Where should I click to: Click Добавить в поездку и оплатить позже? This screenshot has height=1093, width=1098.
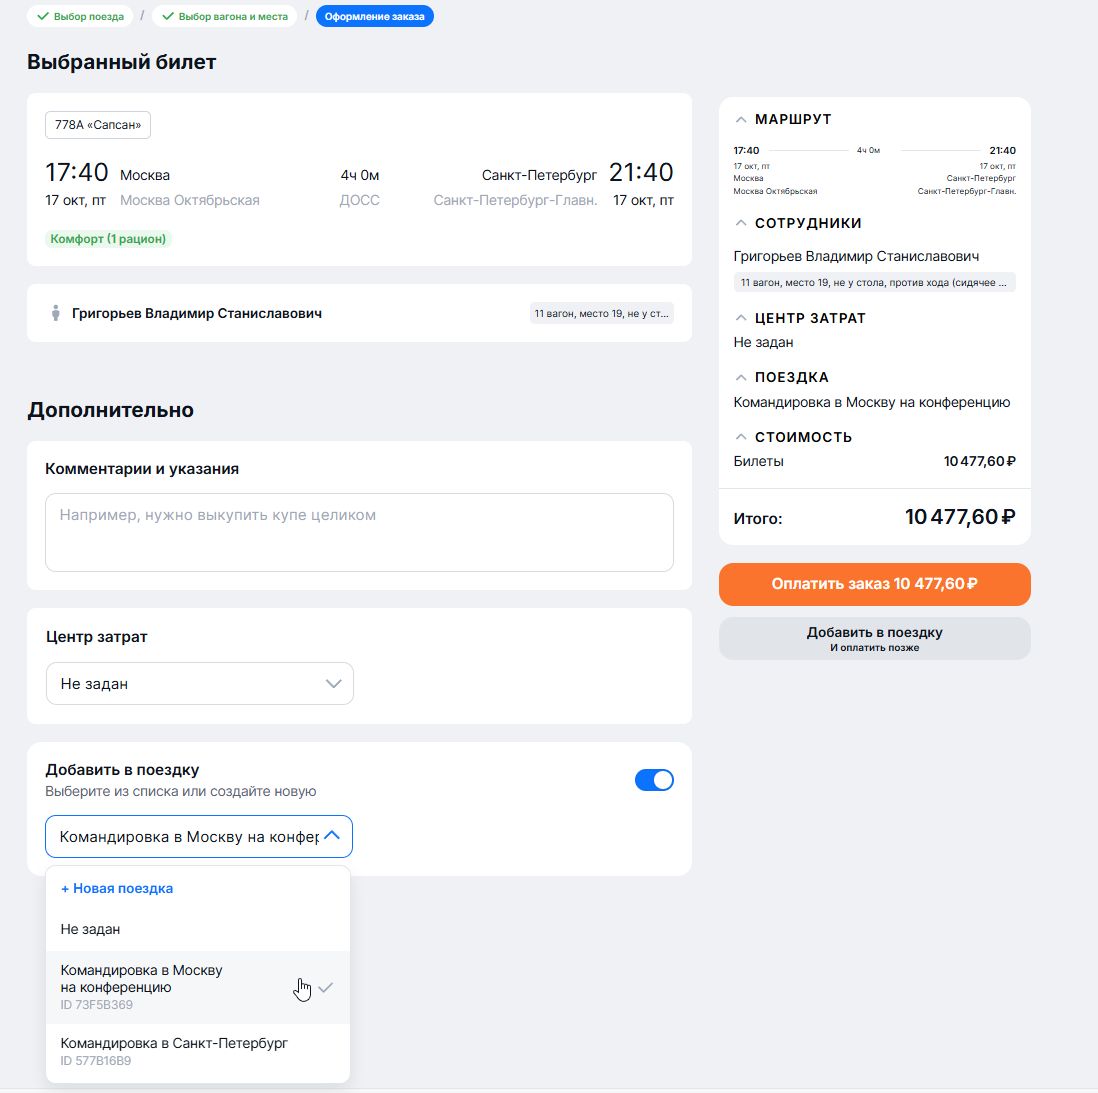874,638
